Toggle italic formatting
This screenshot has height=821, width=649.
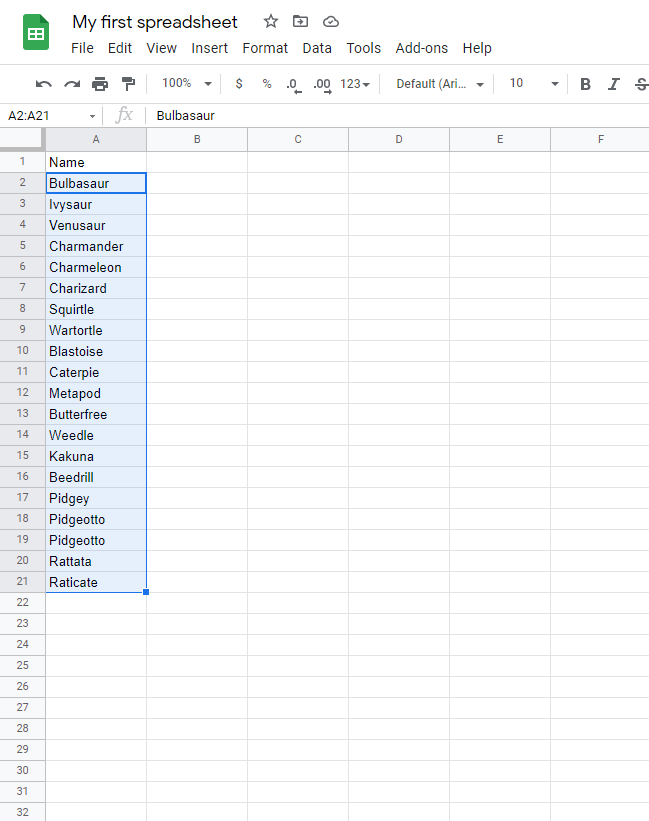point(614,84)
